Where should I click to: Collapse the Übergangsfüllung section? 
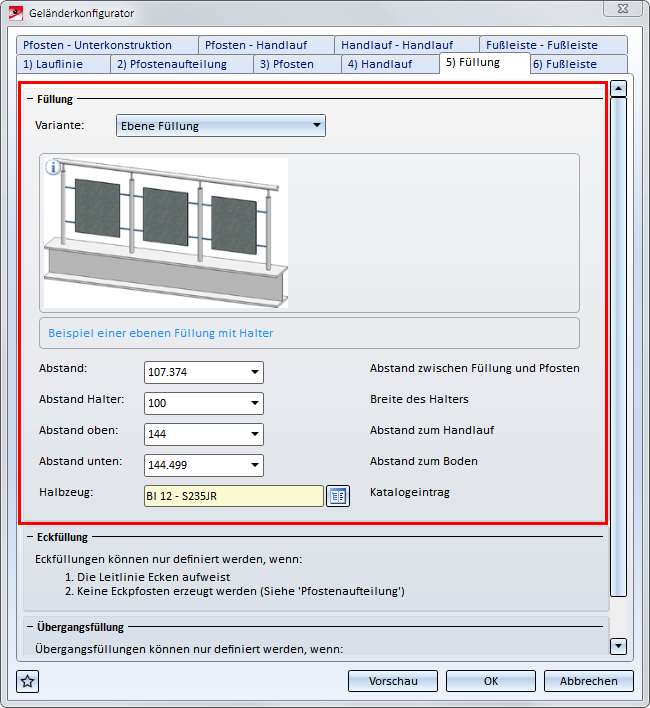tap(30, 627)
